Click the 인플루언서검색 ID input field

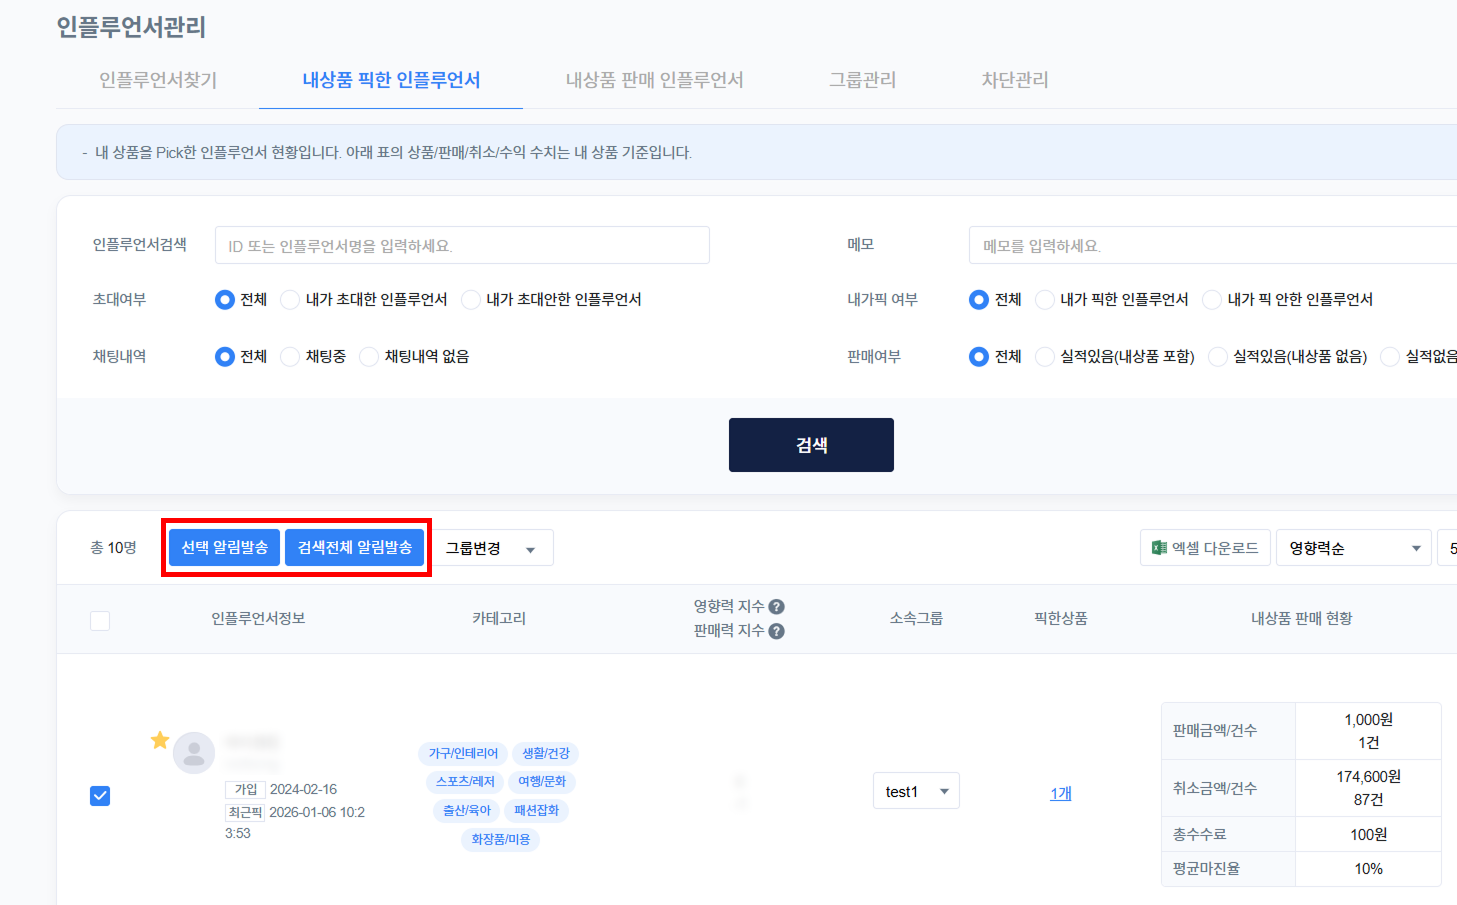462,245
